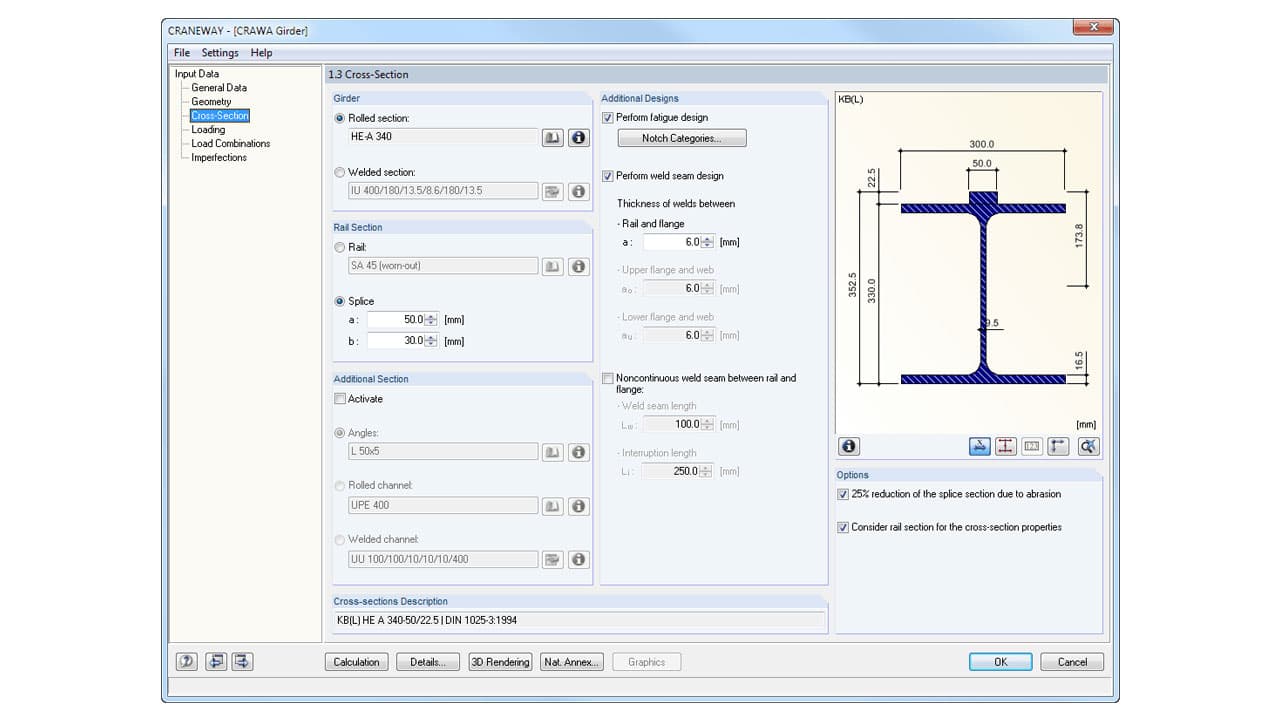This screenshot has height=720, width=1280.
Task: Go to the next input window using arrow icon
Action: coord(242,661)
